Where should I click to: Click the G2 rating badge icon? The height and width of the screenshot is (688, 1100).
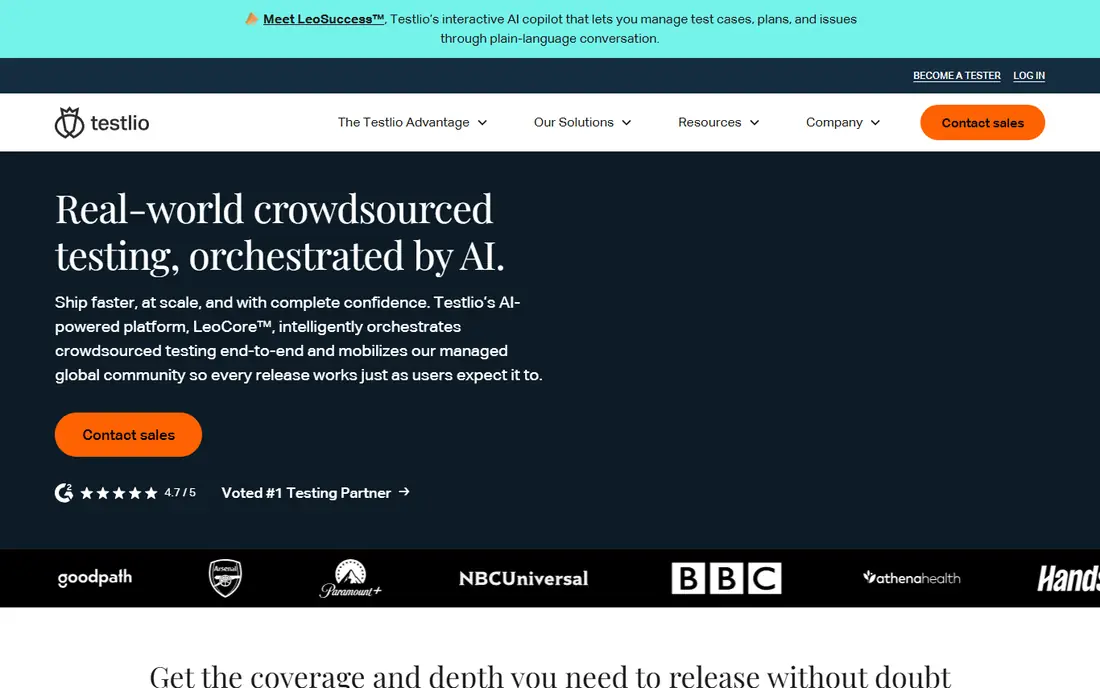[x=64, y=493]
